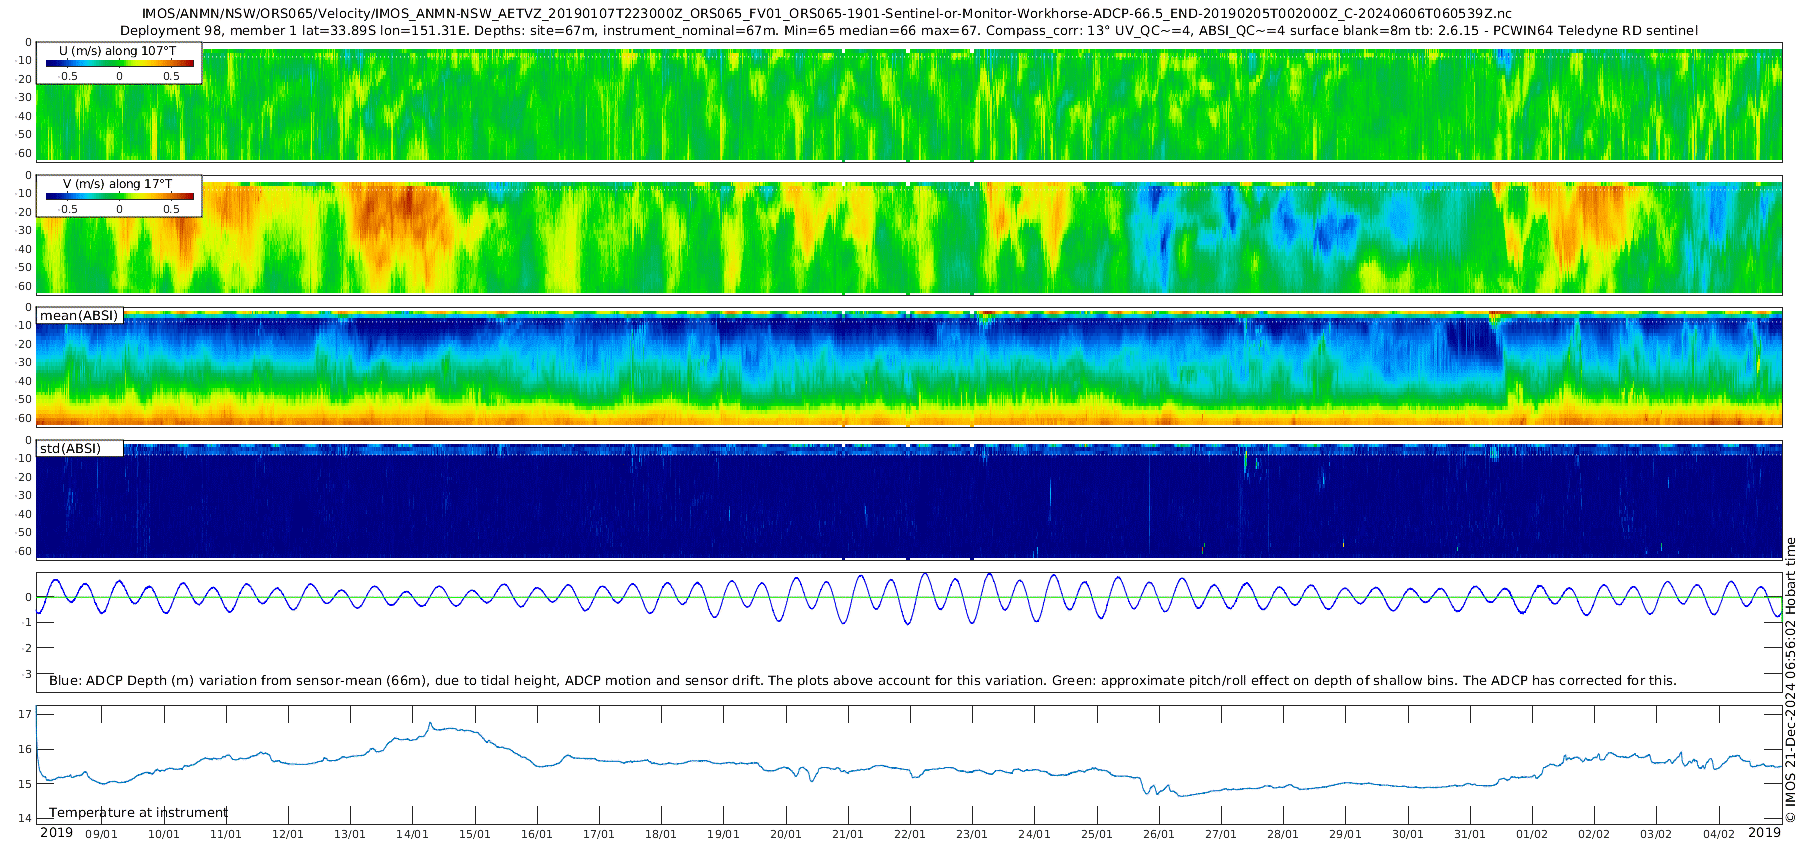Screen dimensions: 1800x850
Task: Click the 'mean(ABSI)' panel label
Action: pos(79,315)
